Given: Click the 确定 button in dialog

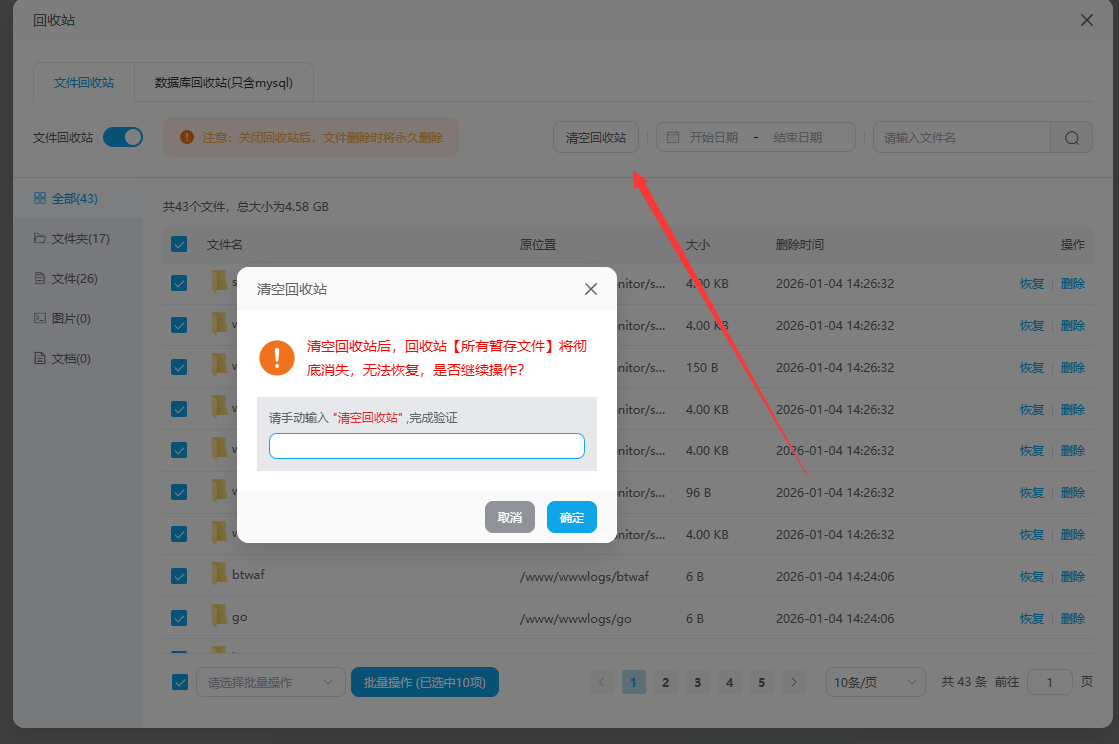Looking at the screenshot, I should click(x=572, y=517).
